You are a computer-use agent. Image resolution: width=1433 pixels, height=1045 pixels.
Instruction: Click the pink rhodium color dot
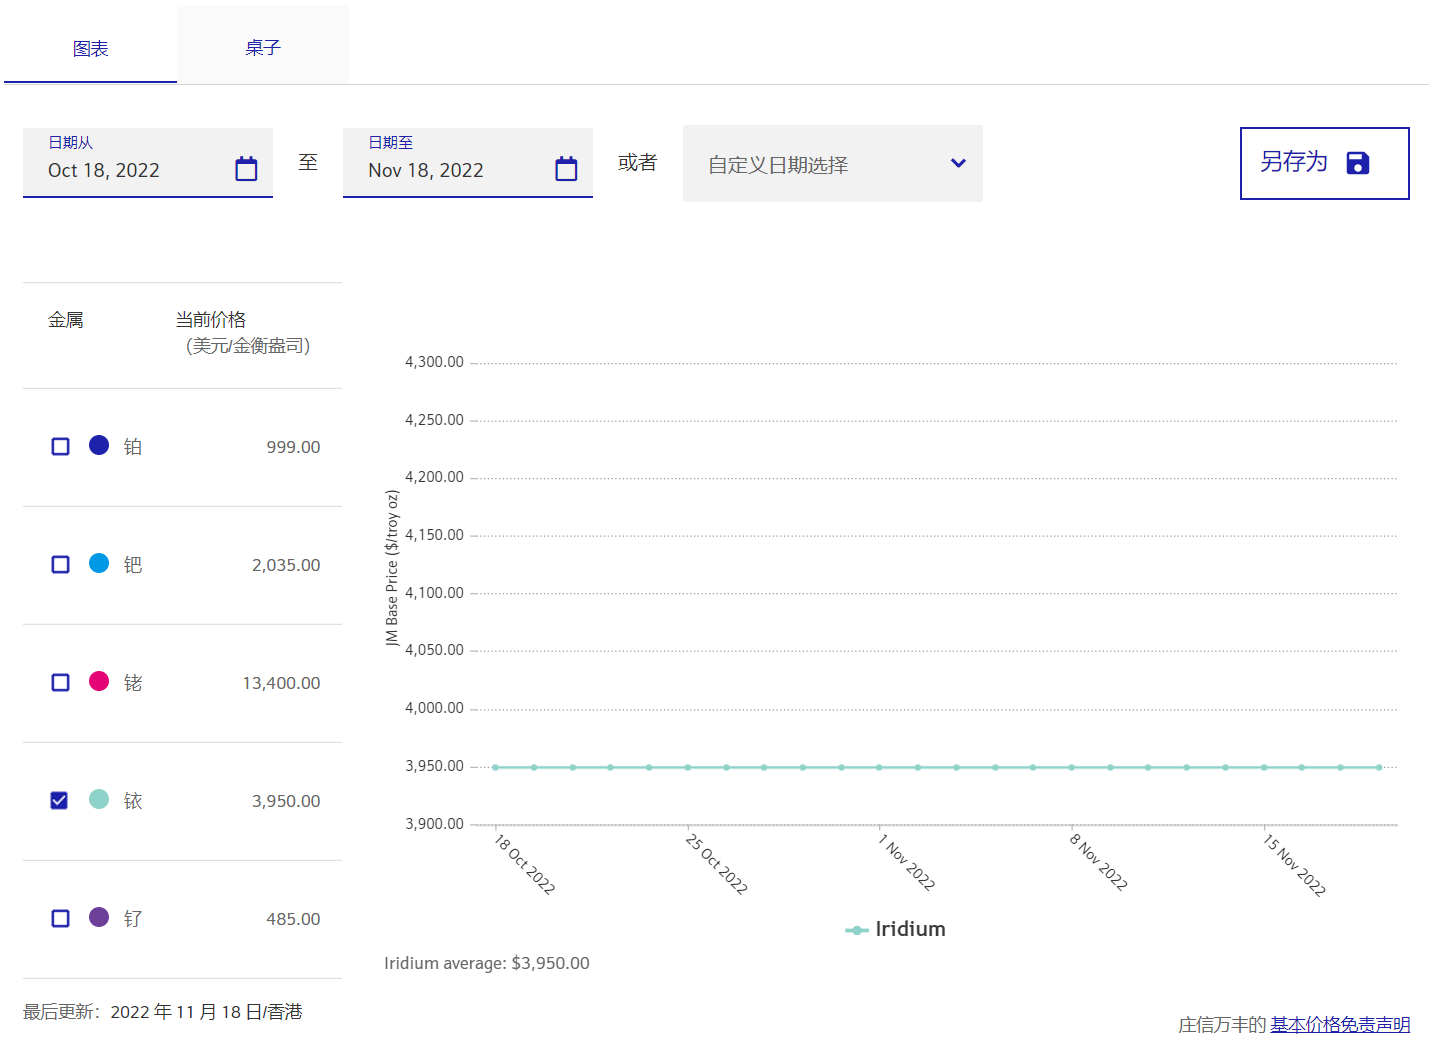pyautogui.click(x=99, y=681)
